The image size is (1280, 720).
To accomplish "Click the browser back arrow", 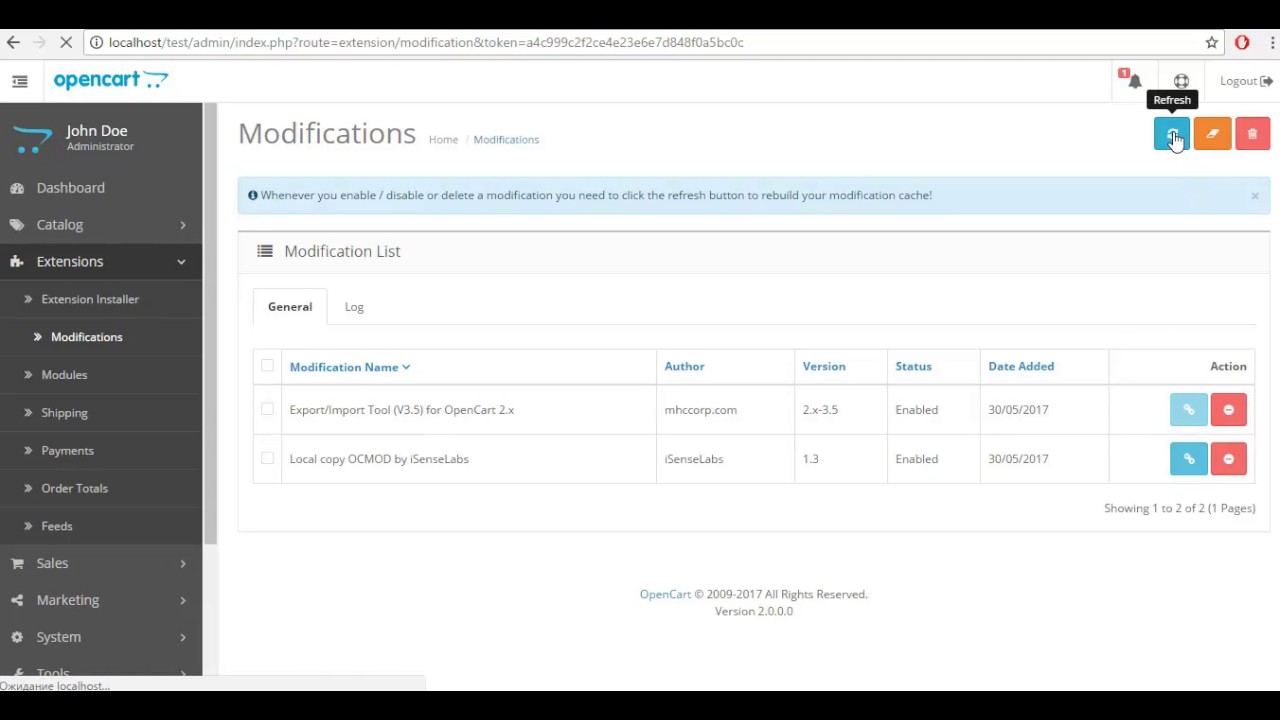I will (13, 42).
